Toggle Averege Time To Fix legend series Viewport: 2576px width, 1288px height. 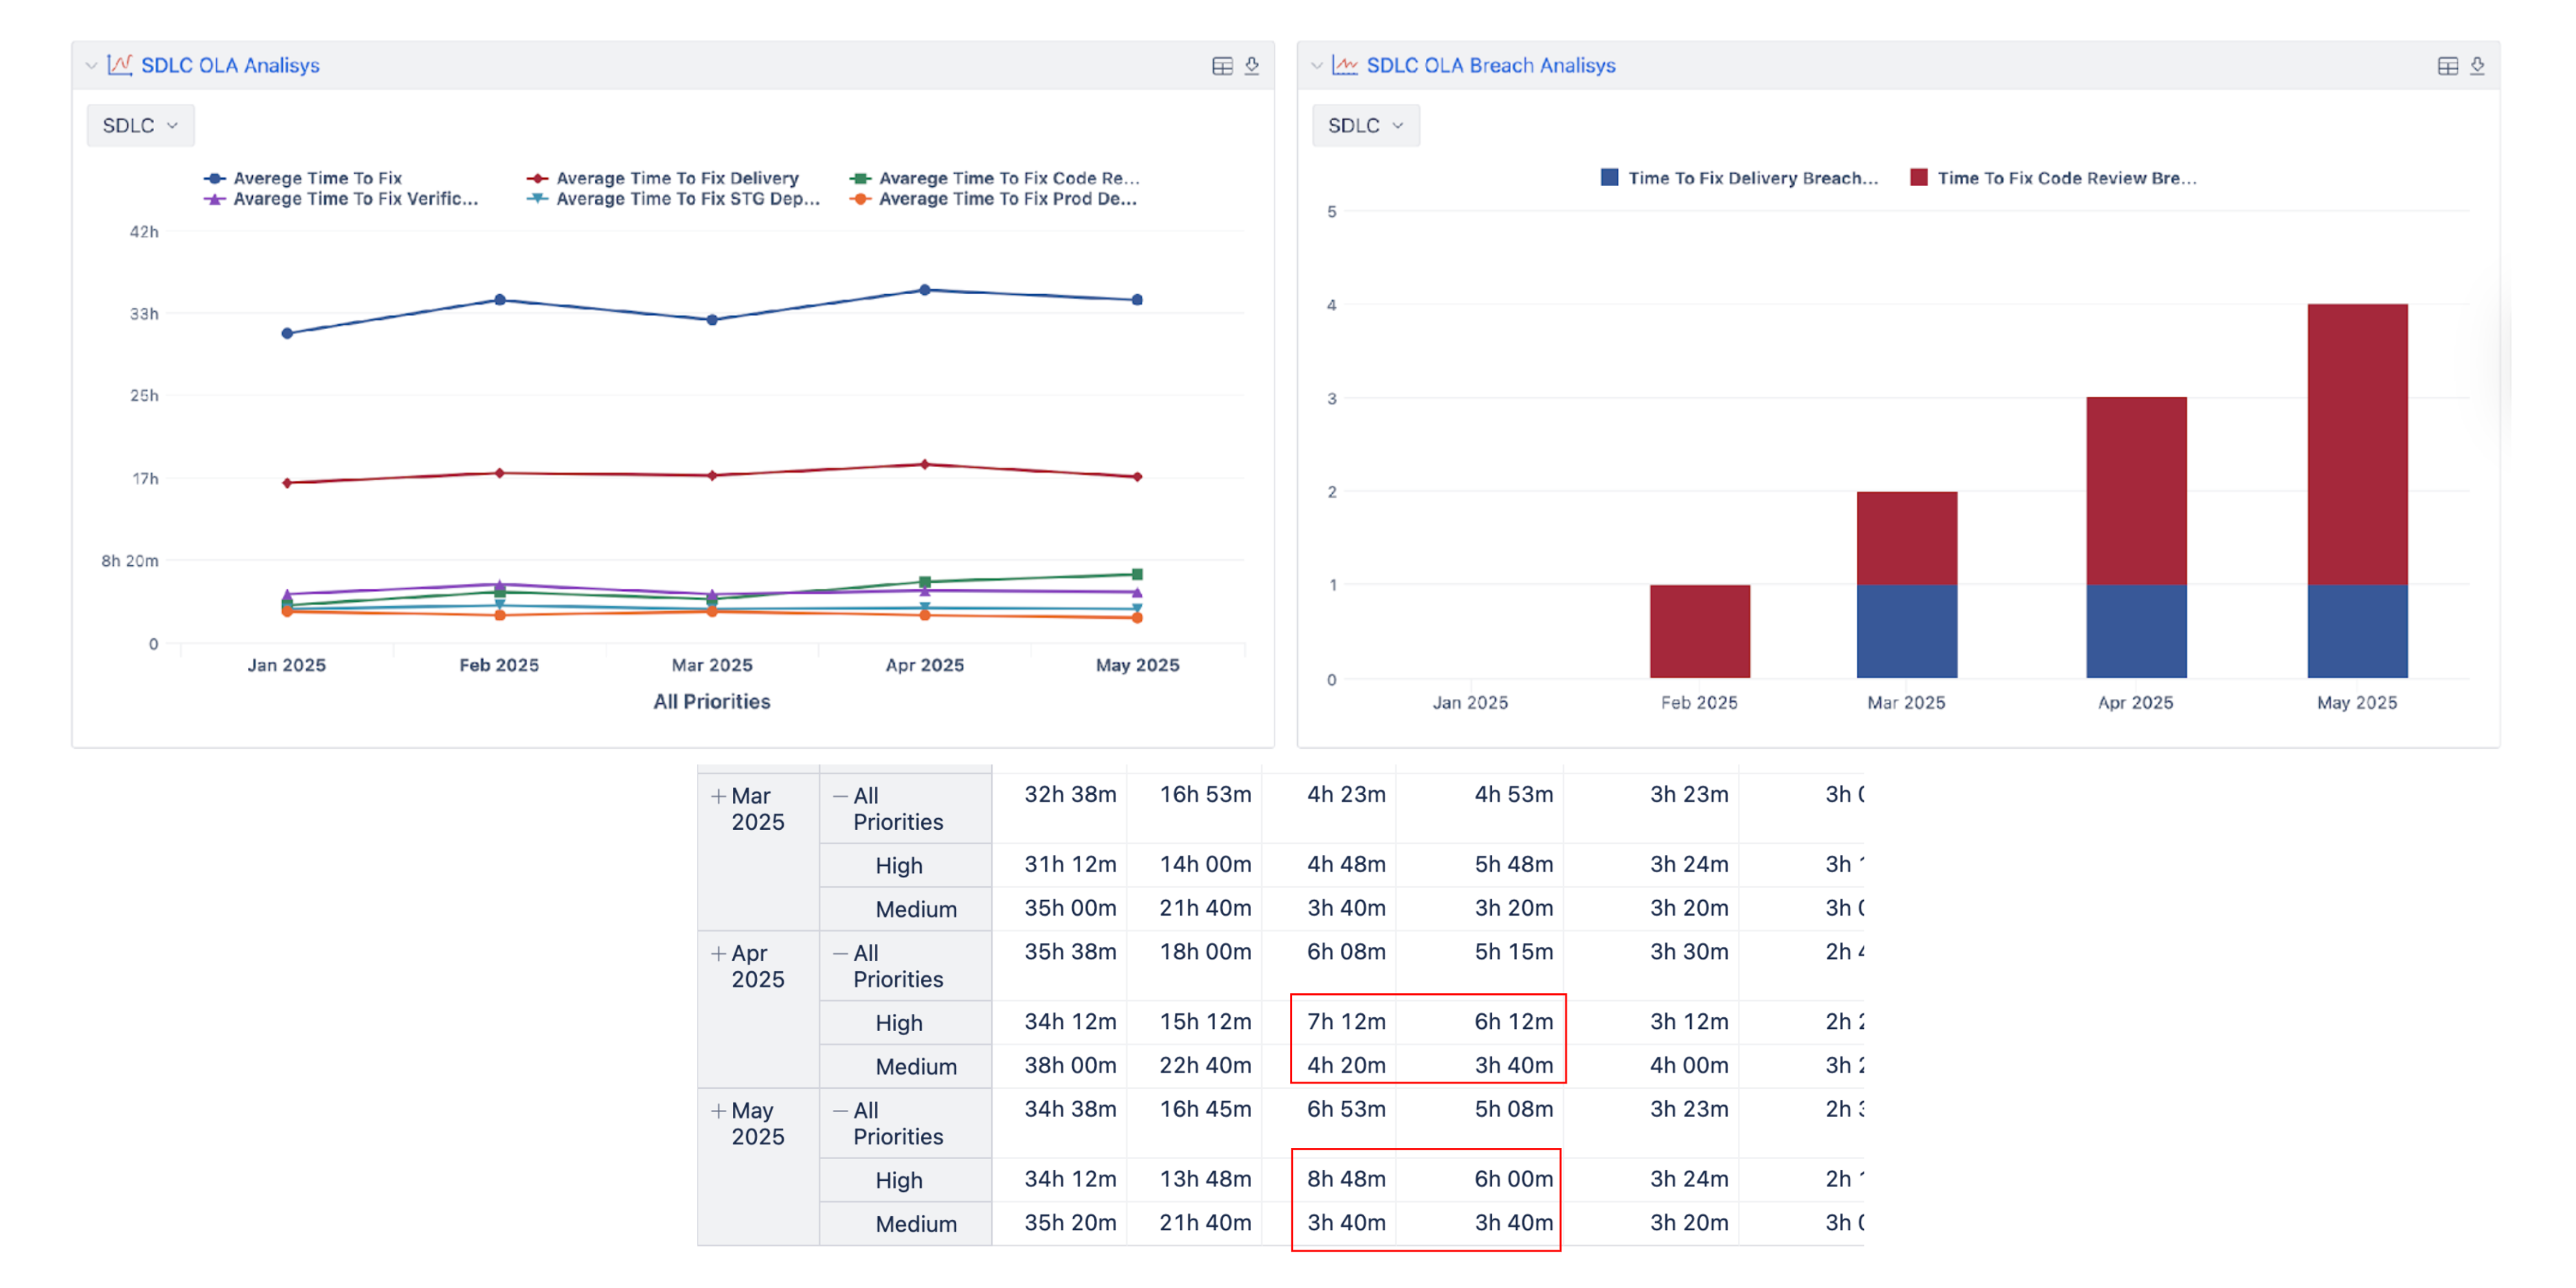point(317,178)
